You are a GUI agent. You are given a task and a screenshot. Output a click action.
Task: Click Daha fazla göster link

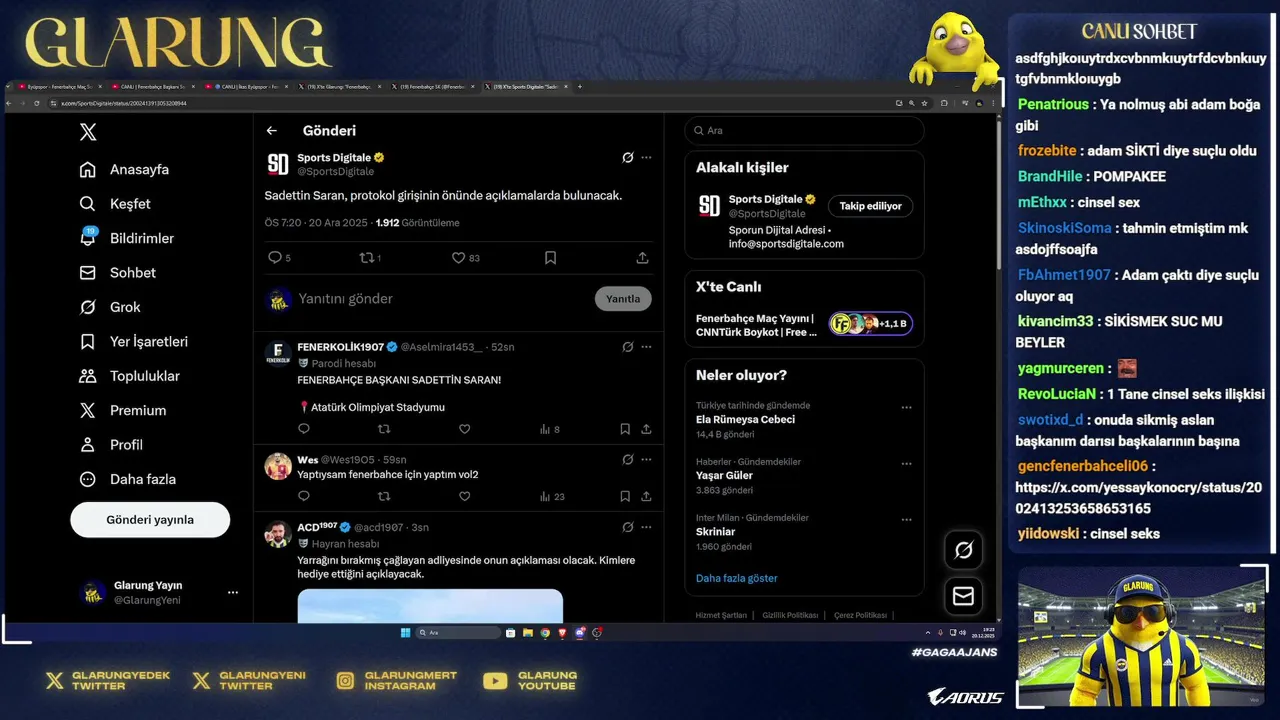click(x=736, y=578)
